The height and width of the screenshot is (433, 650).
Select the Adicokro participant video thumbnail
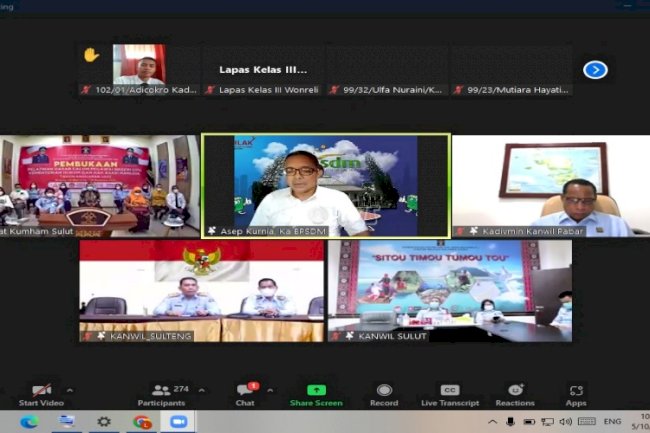[138, 64]
